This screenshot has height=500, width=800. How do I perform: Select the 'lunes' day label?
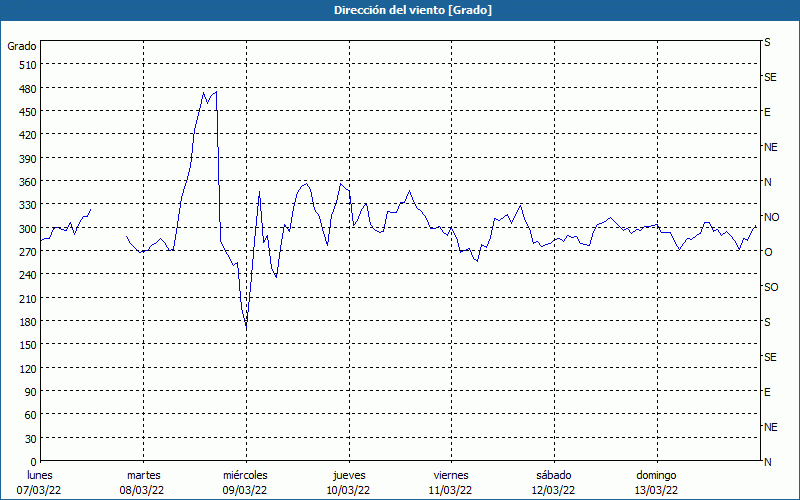click(x=40, y=475)
